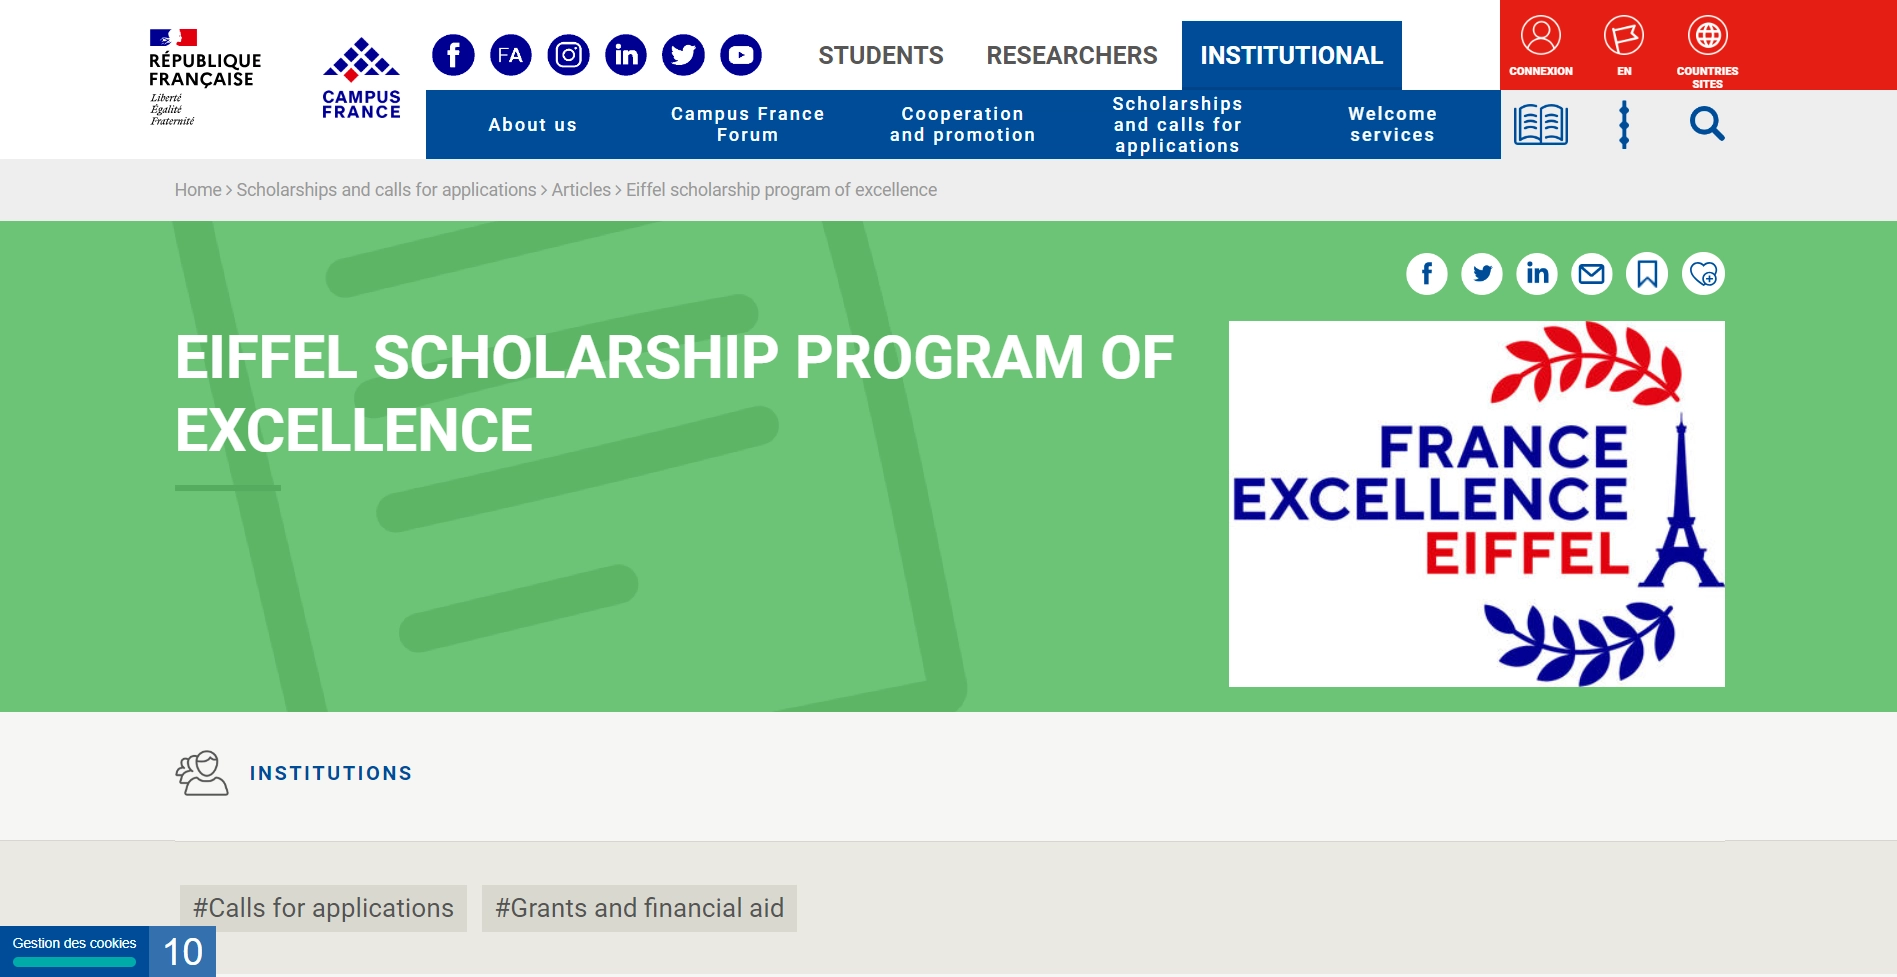Image resolution: width=1897 pixels, height=977 pixels.
Task: Click the France Excellence Eiffel logo image
Action: coord(1476,504)
